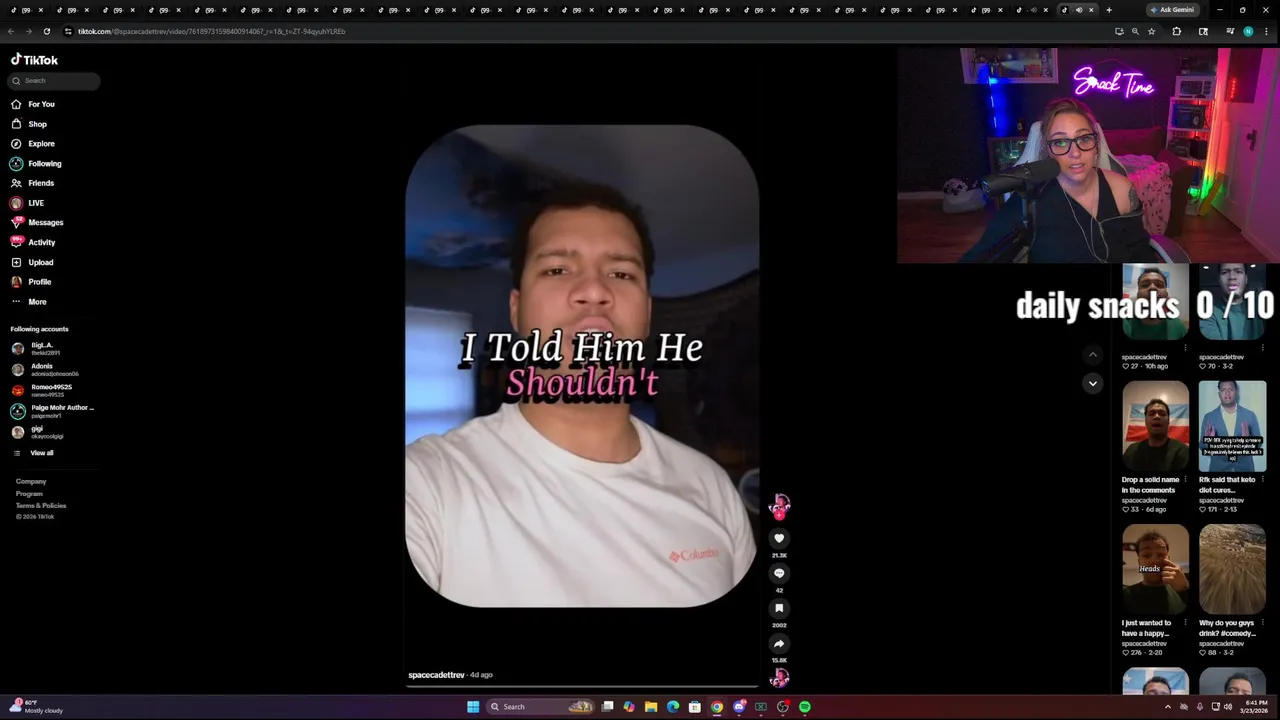This screenshot has width=1280, height=720.
Task: Click the Ask Gemini button
Action: [1172, 10]
